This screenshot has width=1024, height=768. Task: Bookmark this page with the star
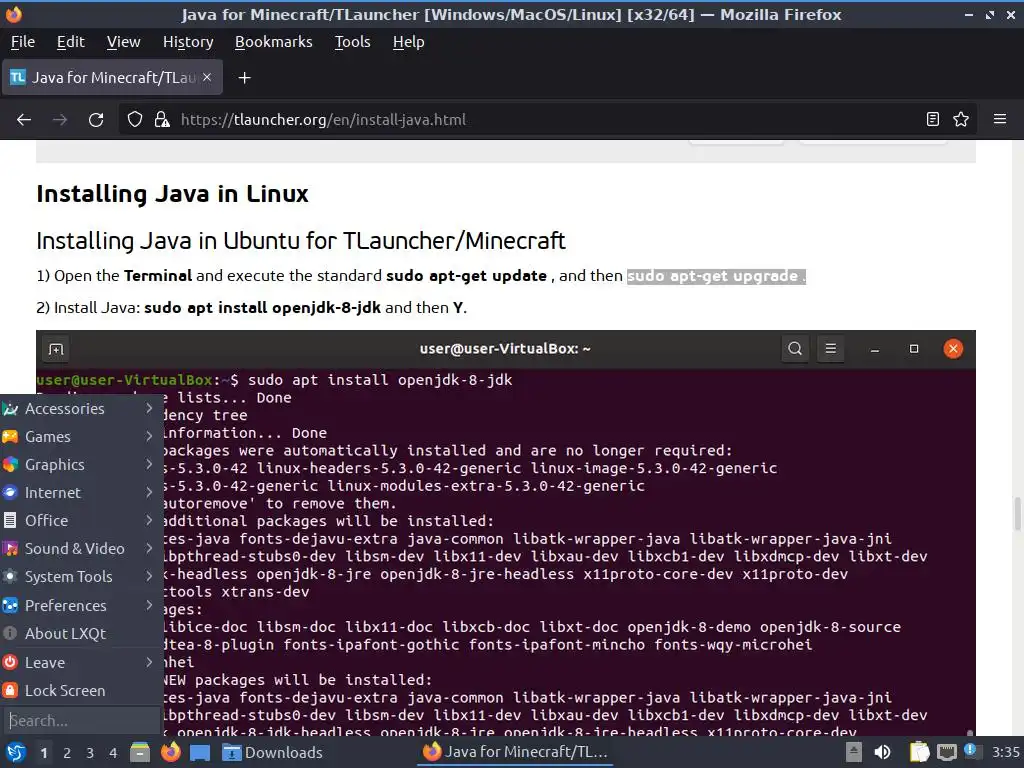961,120
